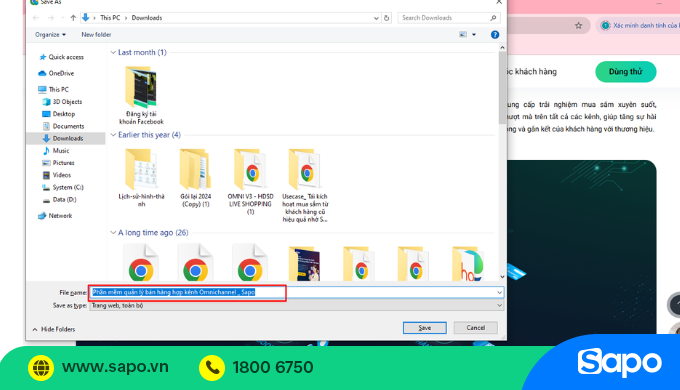
Task: Open view options dropdown arrow
Action: [x=474, y=34]
